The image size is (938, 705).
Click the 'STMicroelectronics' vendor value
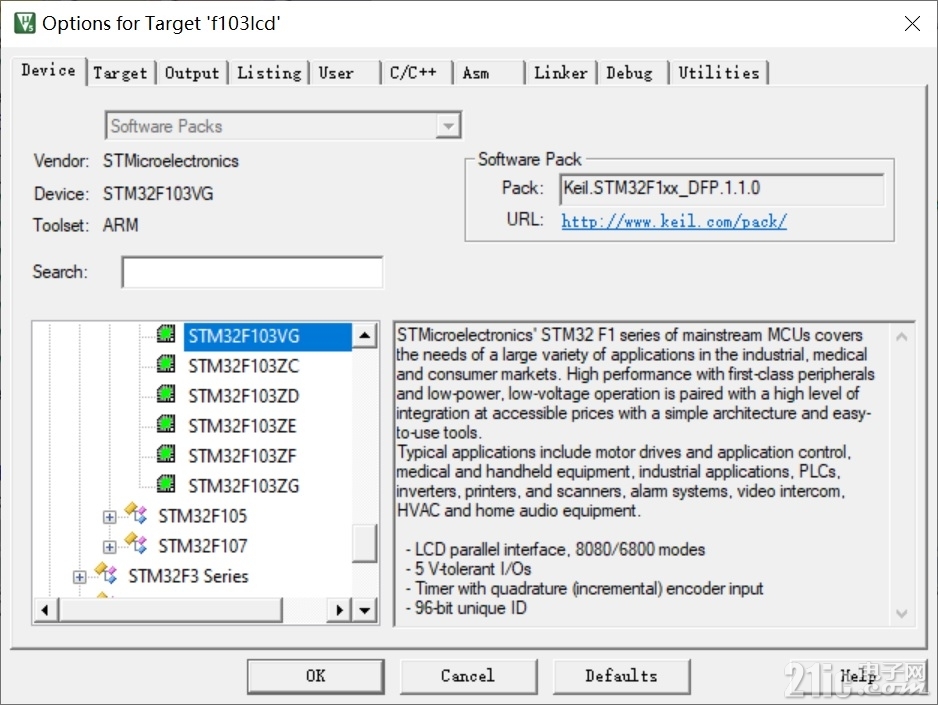click(x=170, y=161)
